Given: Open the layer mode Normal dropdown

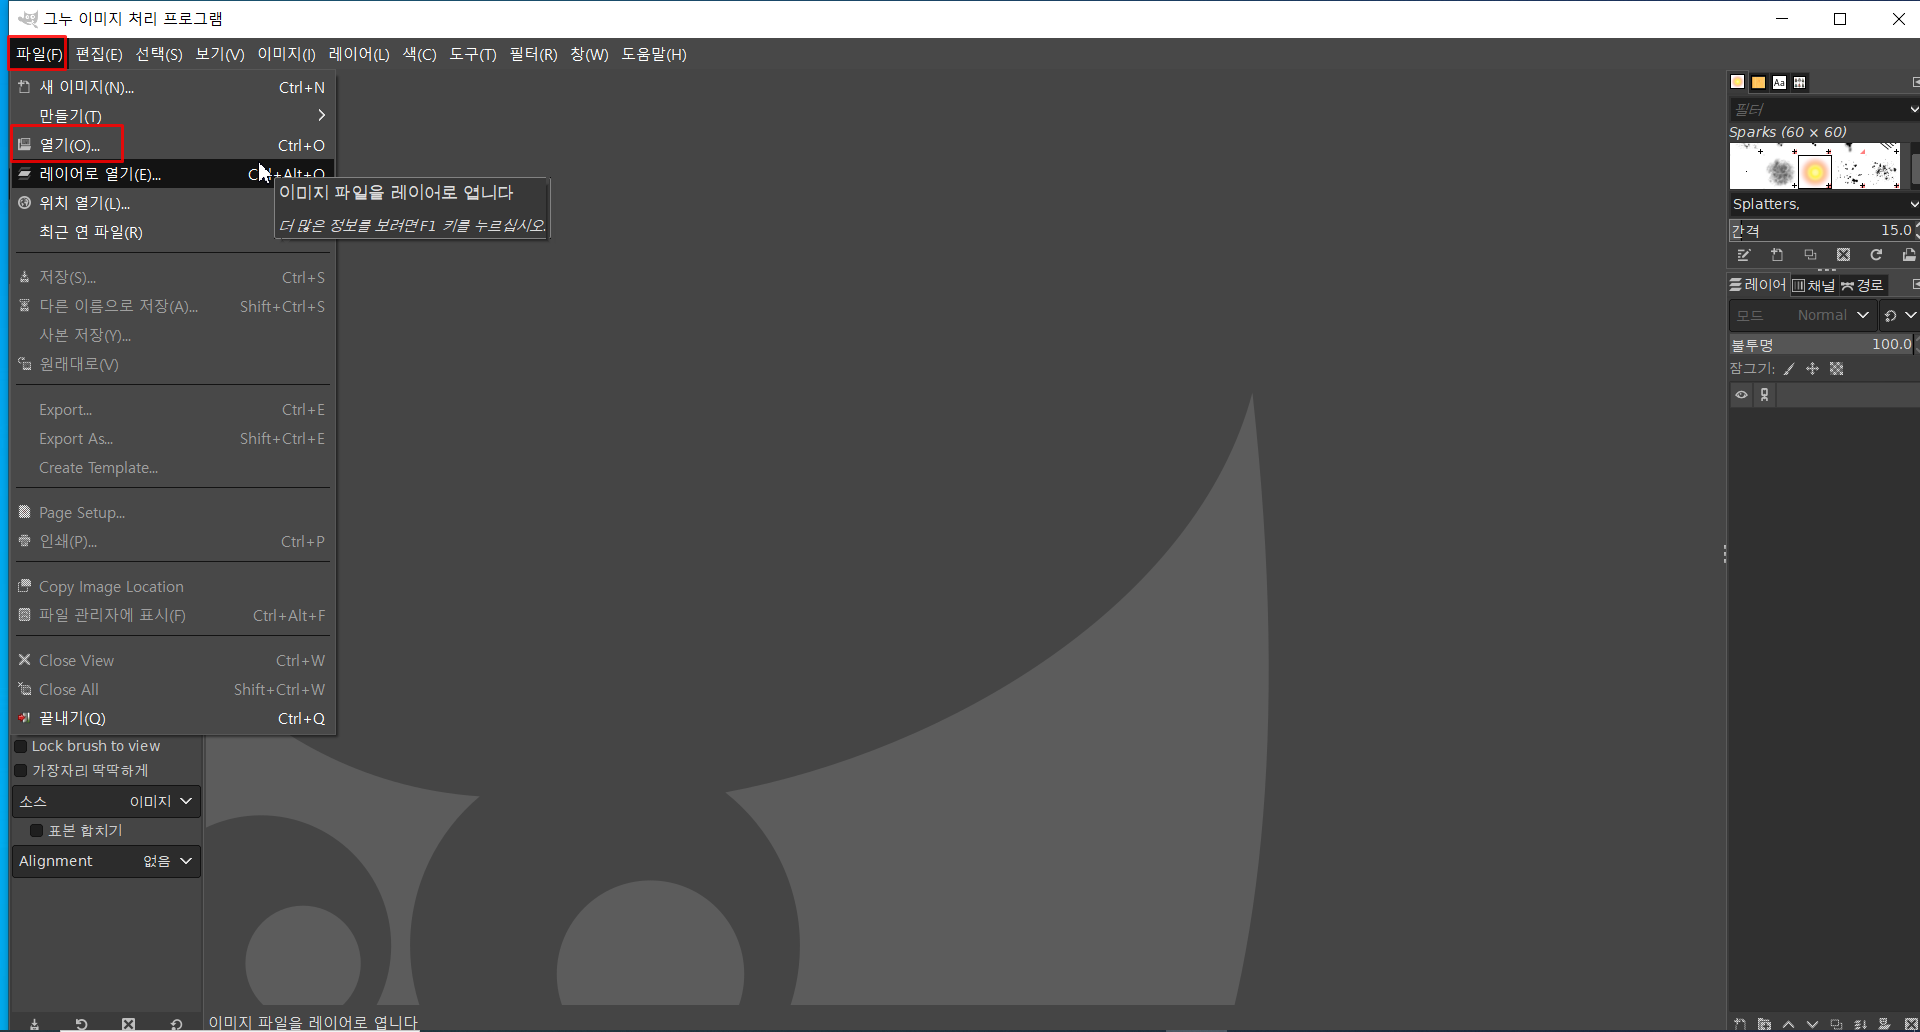Looking at the screenshot, I should (x=1802, y=315).
